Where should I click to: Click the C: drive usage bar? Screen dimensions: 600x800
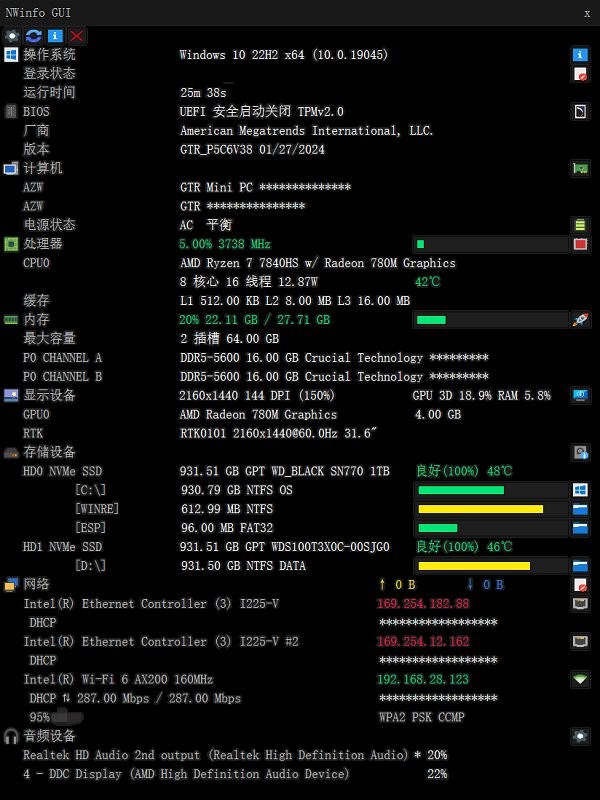point(490,490)
